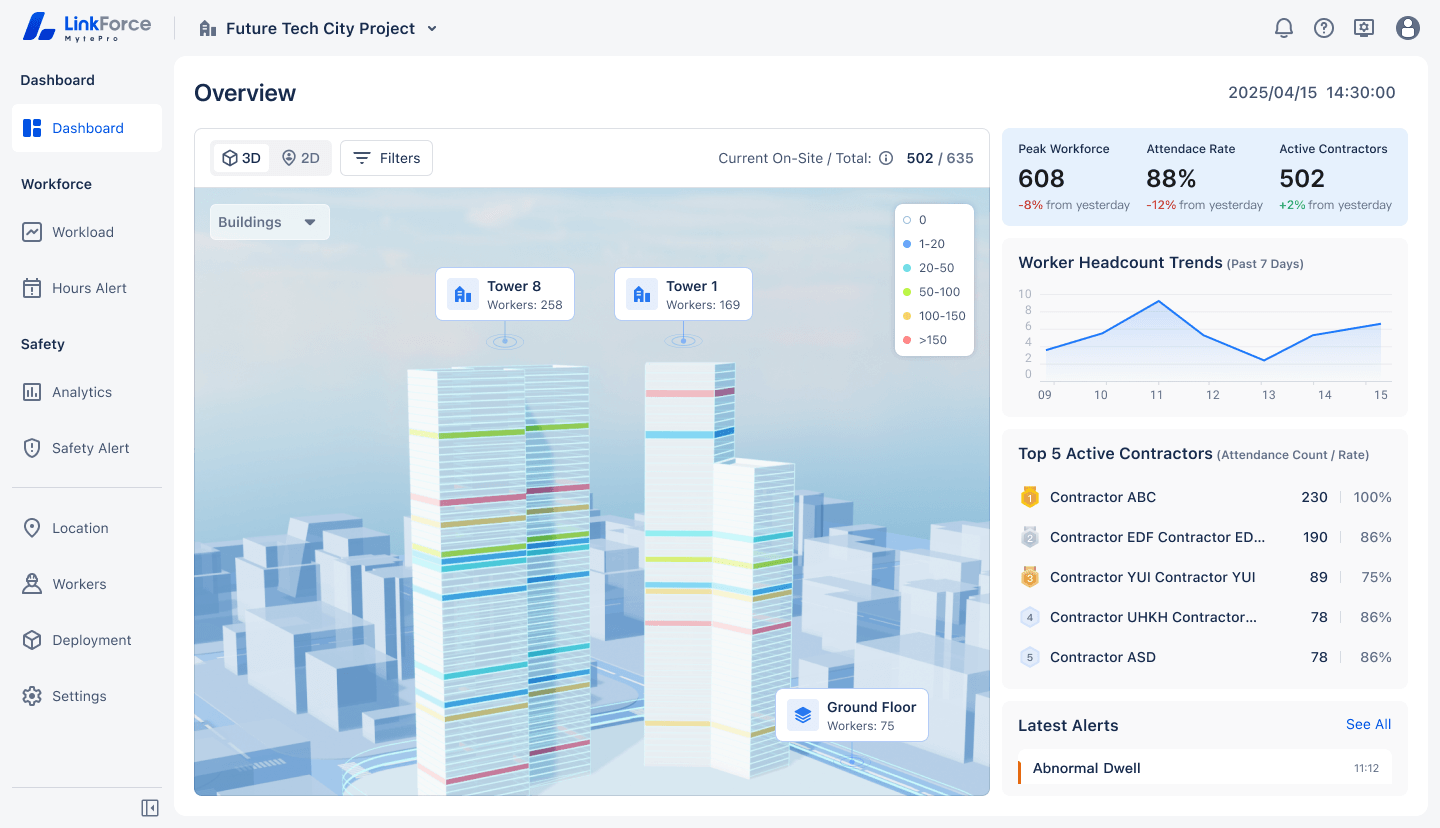This screenshot has width=1440, height=828.
Task: Collapse the sidebar with the panel icon
Action: (x=150, y=808)
